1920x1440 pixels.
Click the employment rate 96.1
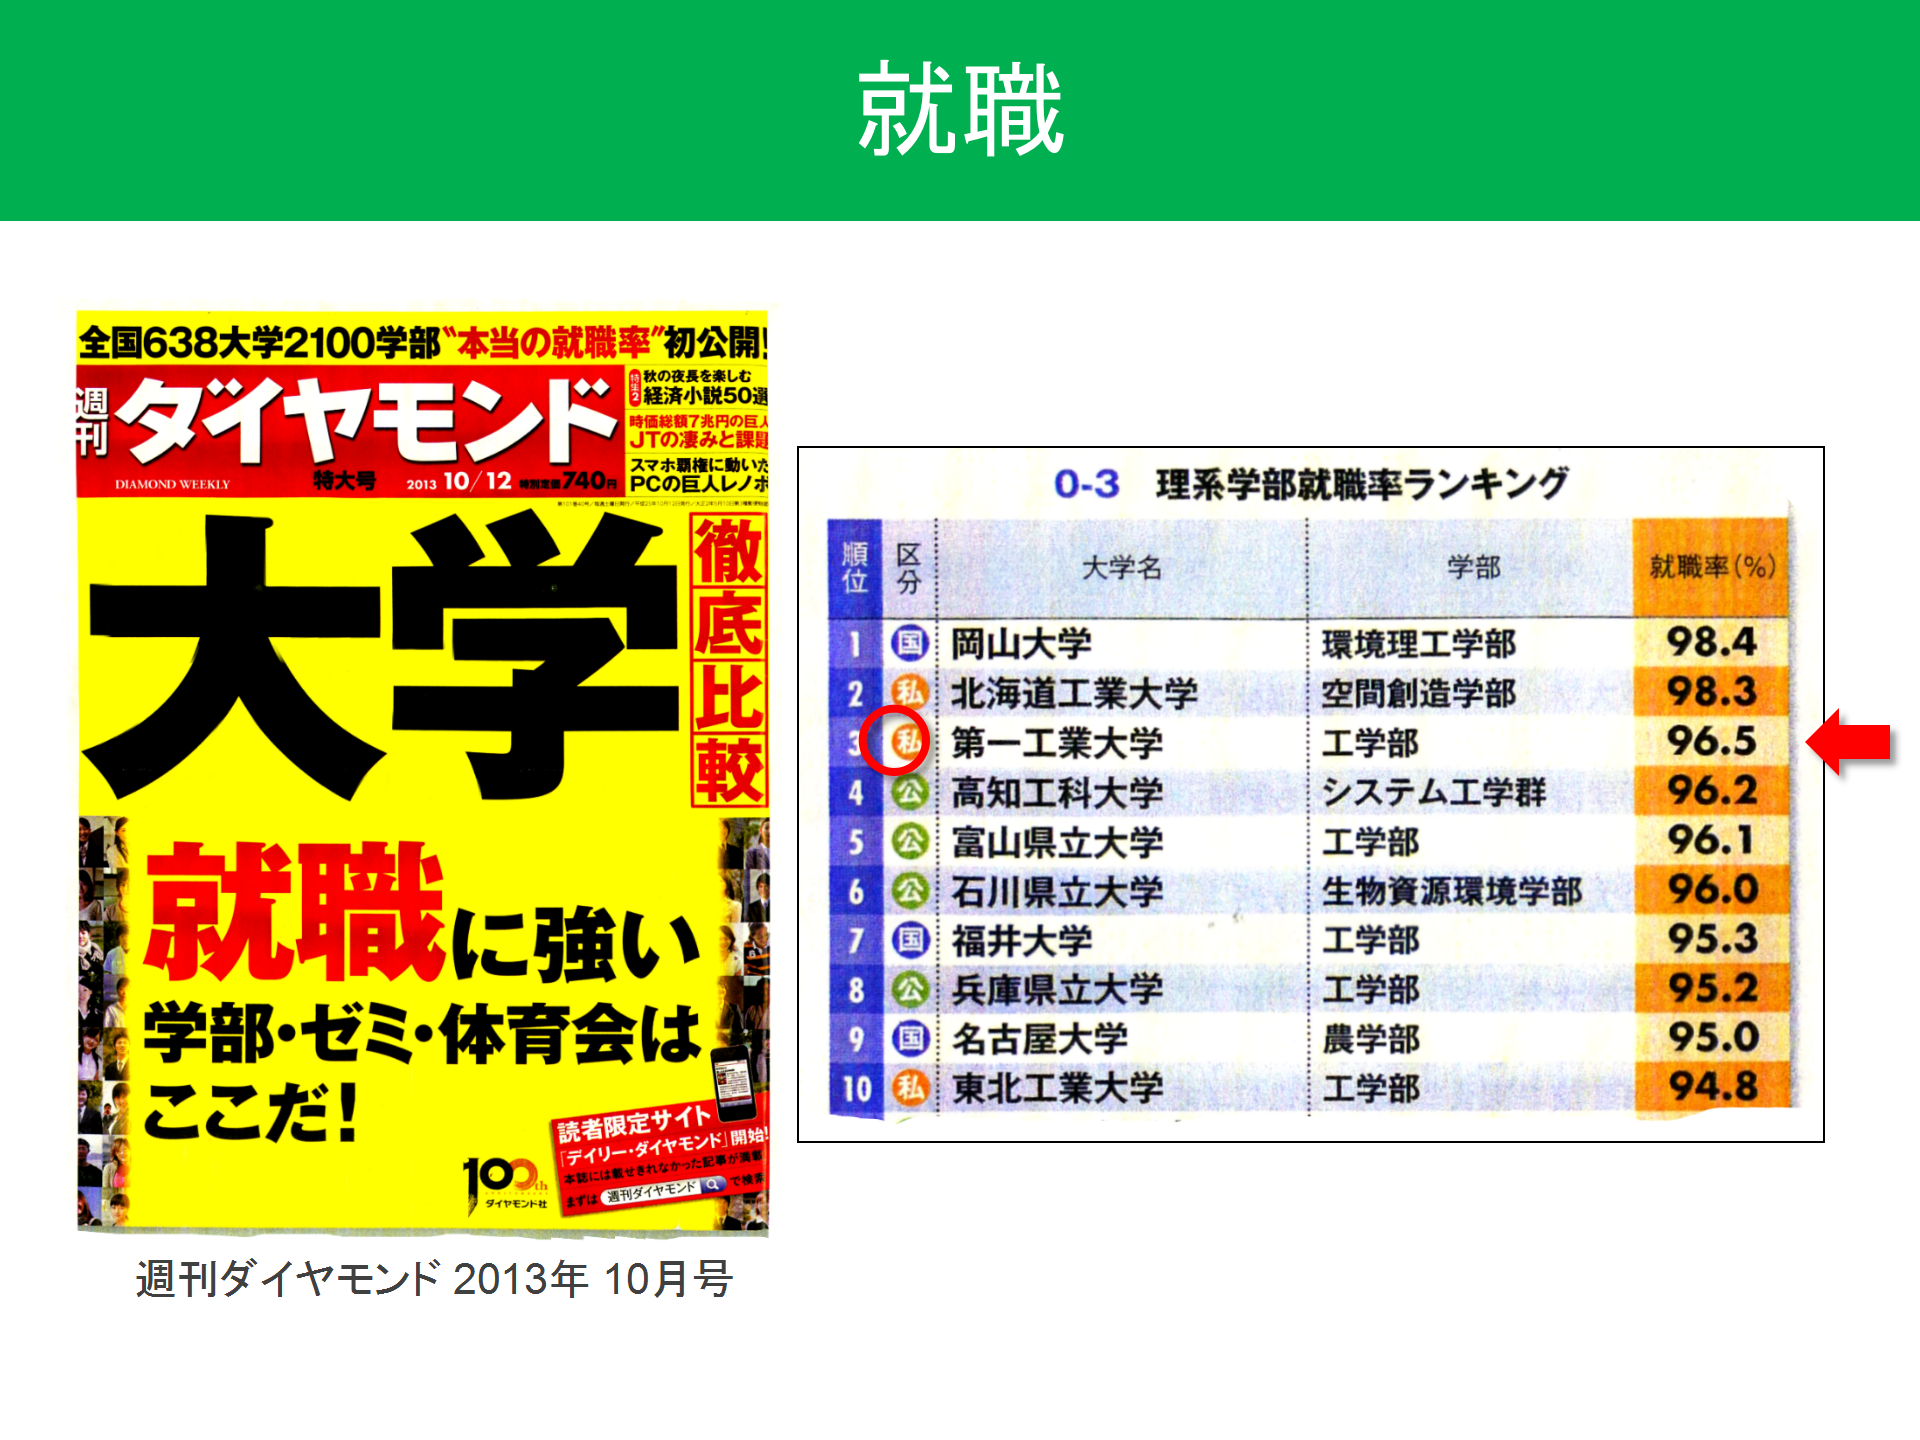pos(1711,840)
